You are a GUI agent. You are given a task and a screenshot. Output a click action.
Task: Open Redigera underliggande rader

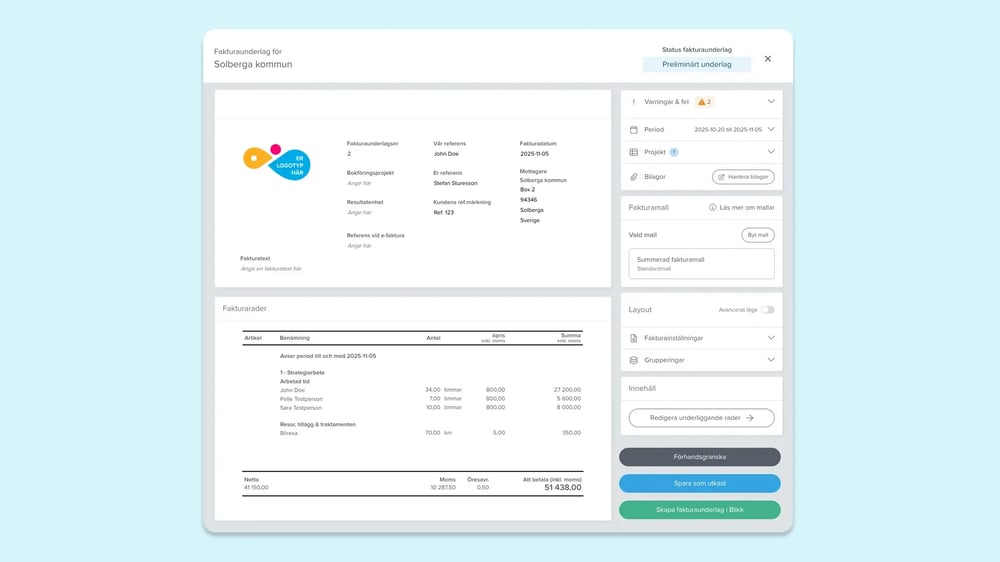(701, 418)
